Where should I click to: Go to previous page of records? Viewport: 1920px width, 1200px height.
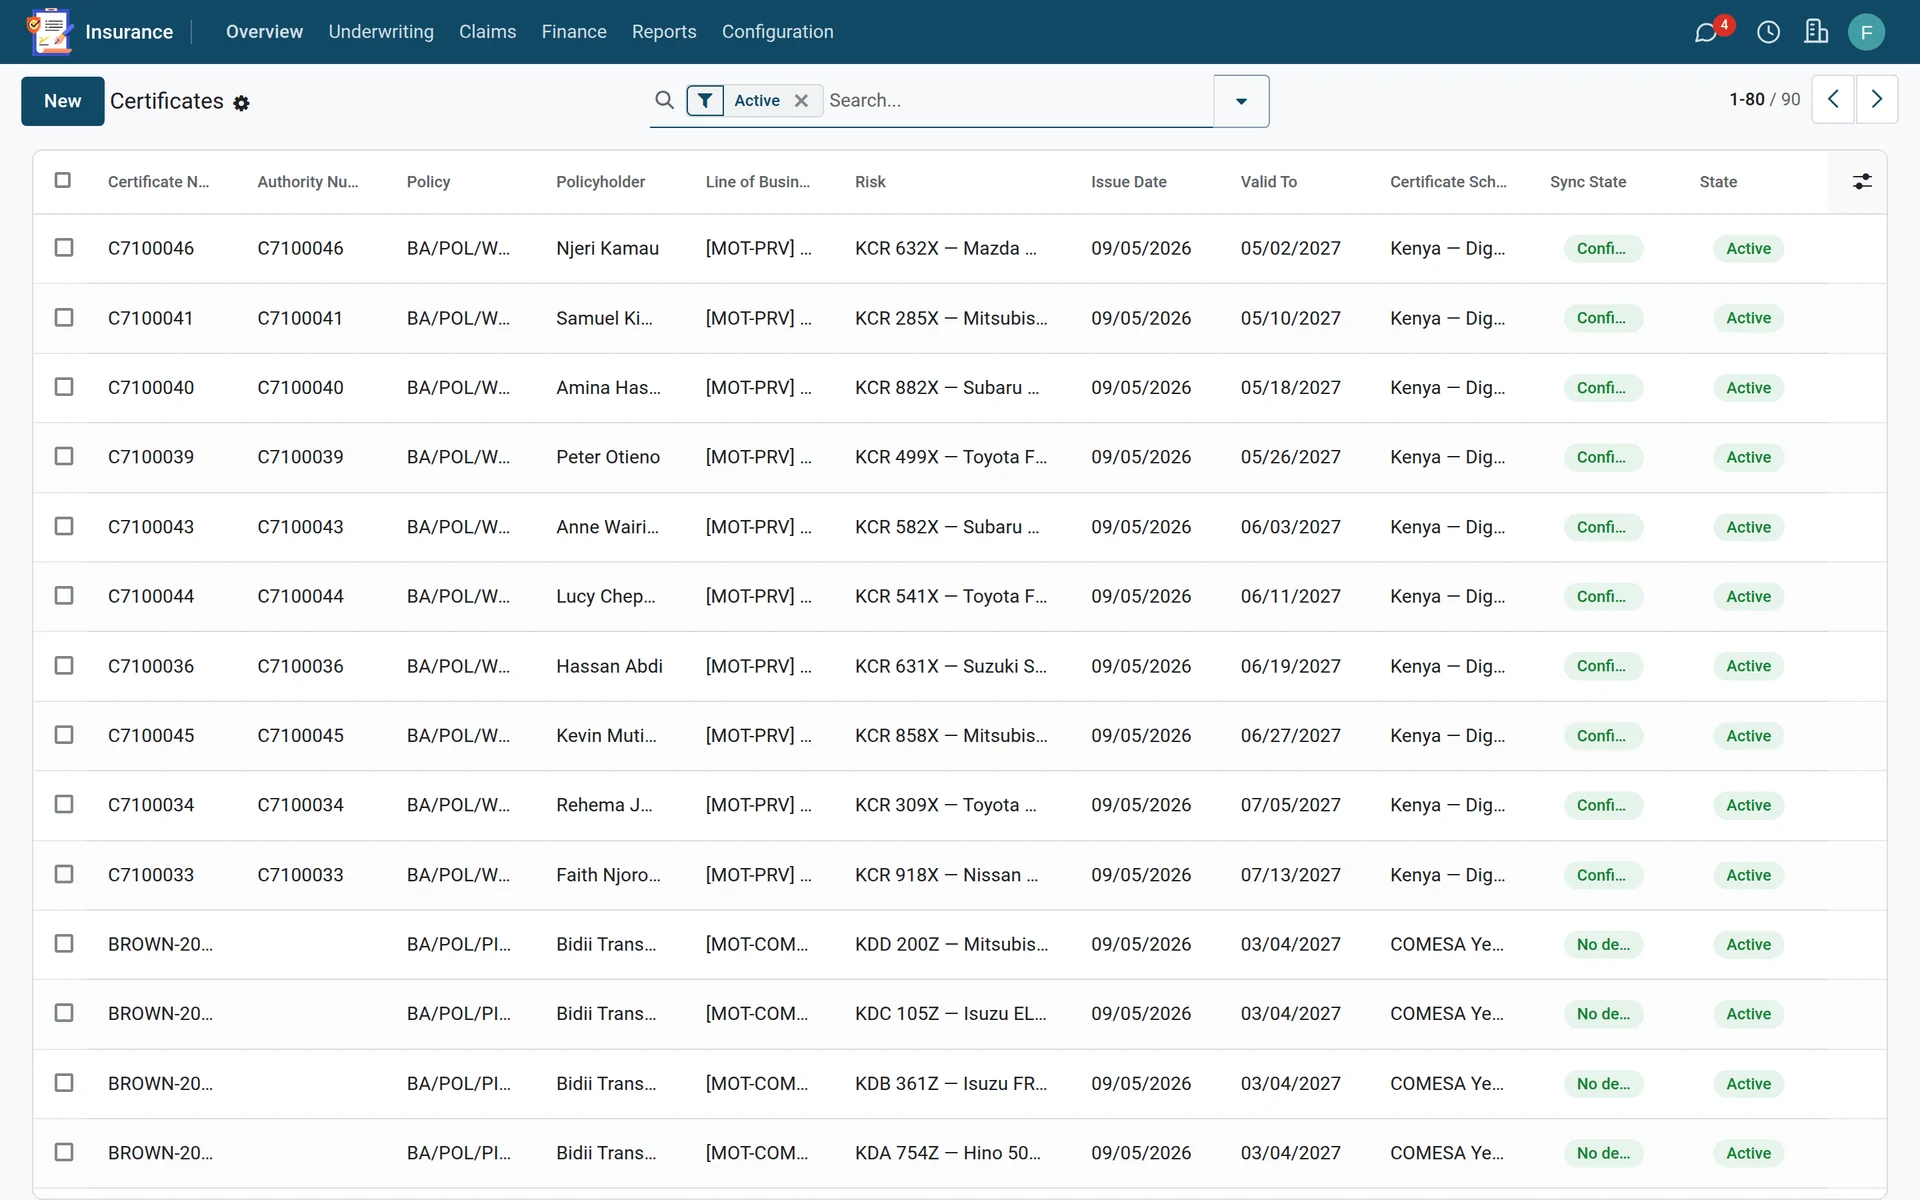coord(1833,99)
